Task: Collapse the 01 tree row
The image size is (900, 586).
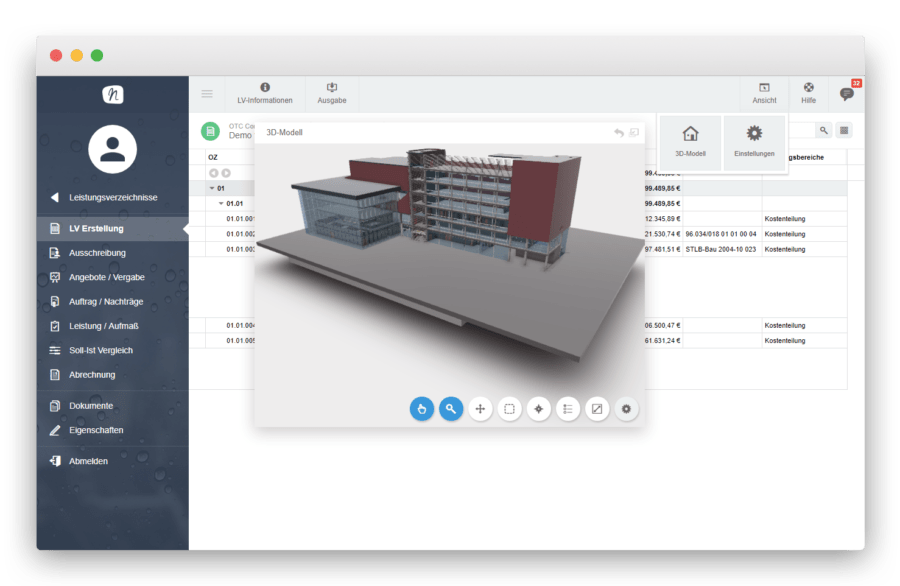Action: 212,188
